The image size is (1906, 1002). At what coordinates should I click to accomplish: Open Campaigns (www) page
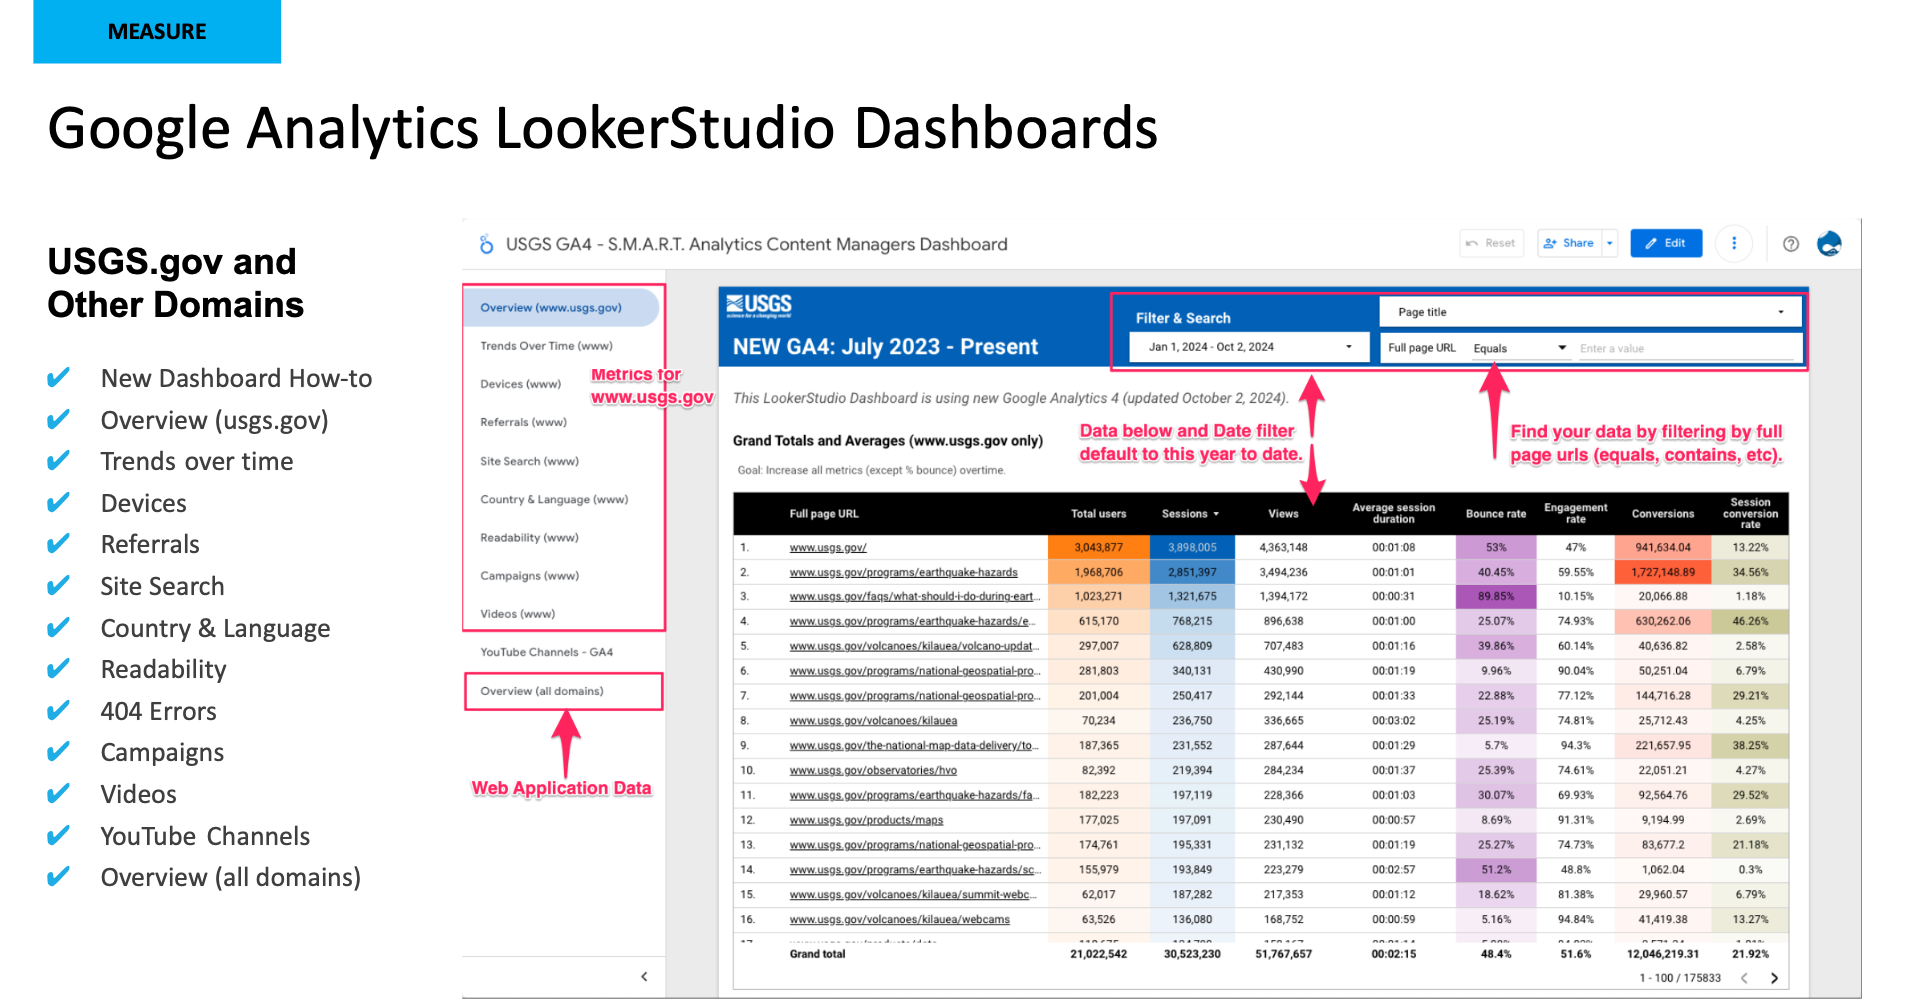click(529, 575)
